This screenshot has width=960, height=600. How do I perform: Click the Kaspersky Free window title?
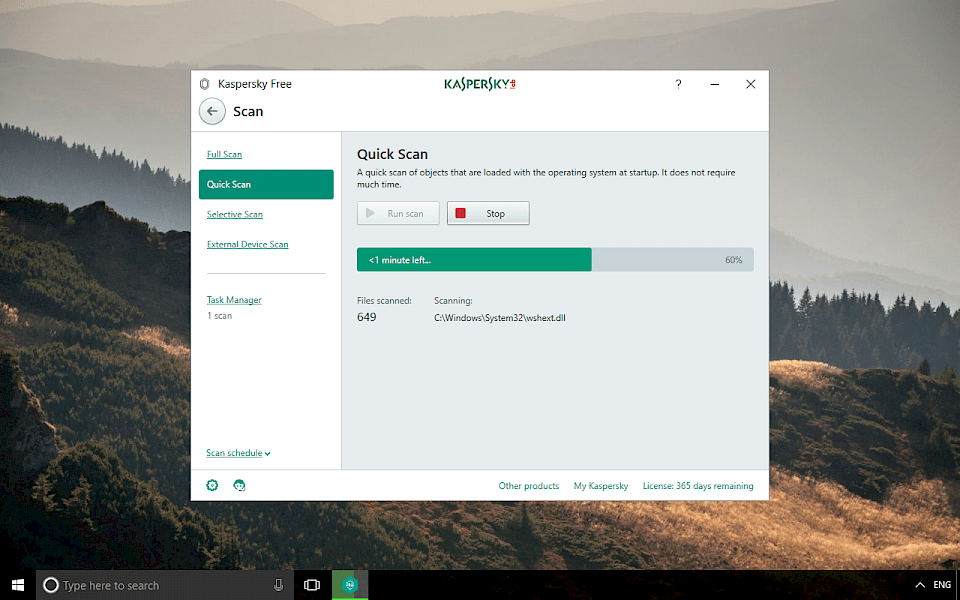point(255,84)
